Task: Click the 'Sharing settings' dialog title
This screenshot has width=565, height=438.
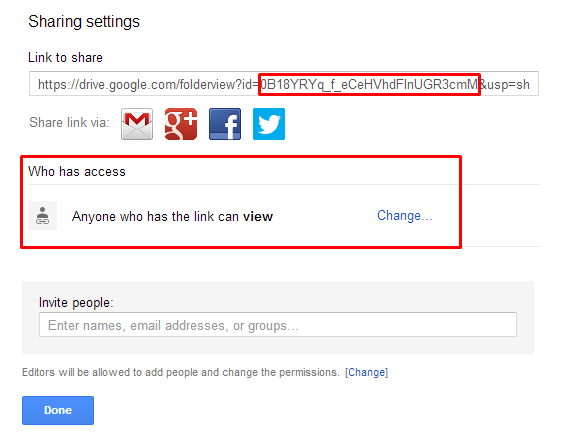Action: pos(84,22)
